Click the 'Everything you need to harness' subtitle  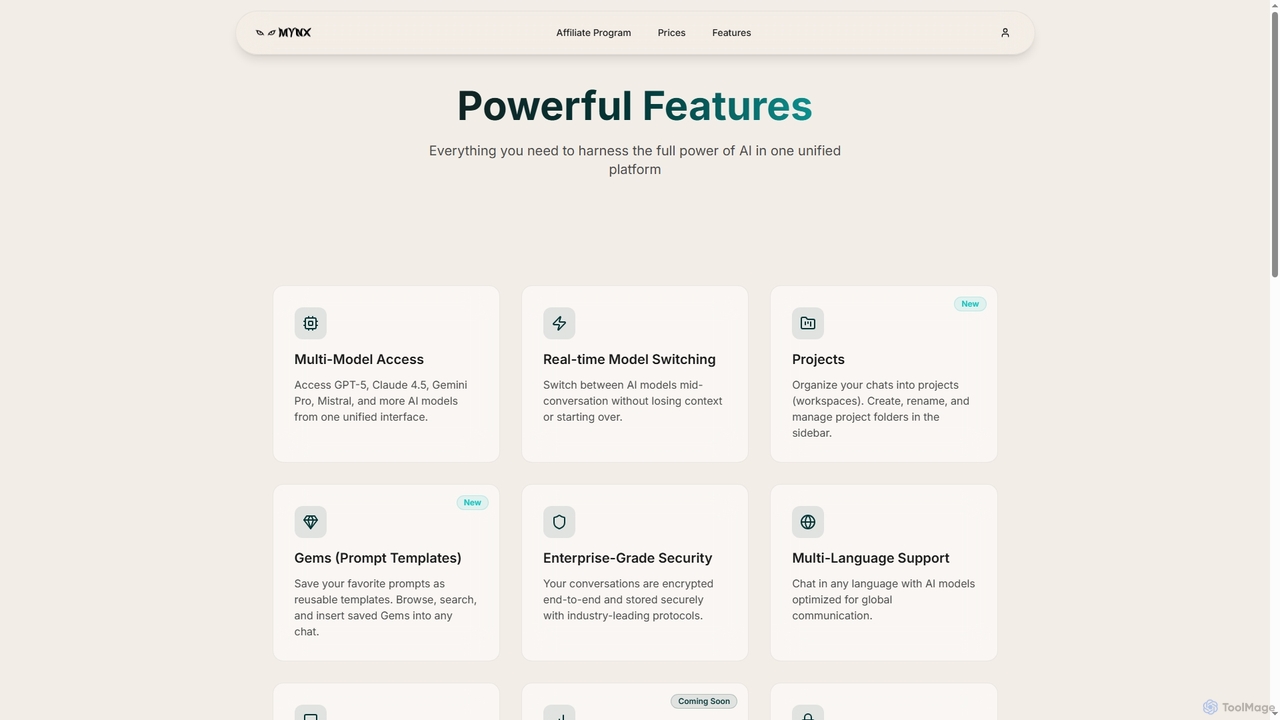pyautogui.click(x=635, y=160)
